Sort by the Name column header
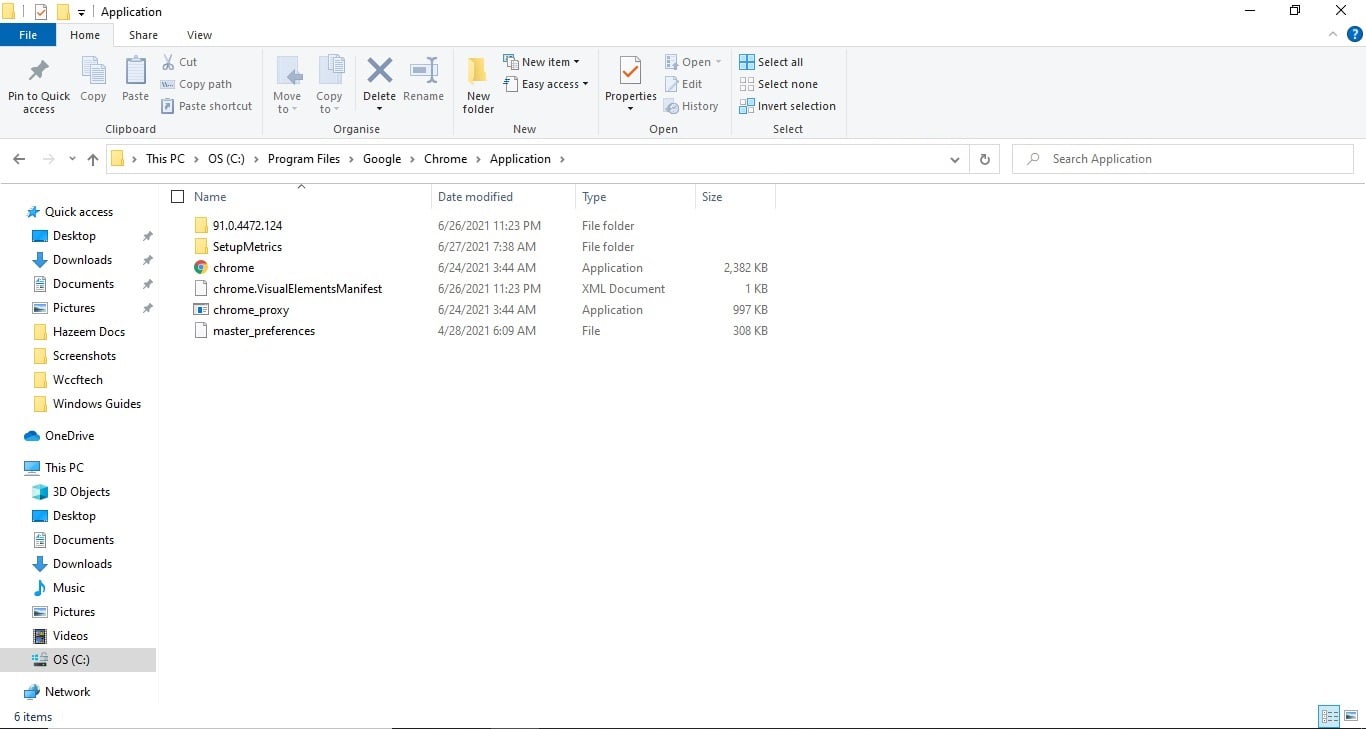This screenshot has width=1366, height=729. click(210, 197)
